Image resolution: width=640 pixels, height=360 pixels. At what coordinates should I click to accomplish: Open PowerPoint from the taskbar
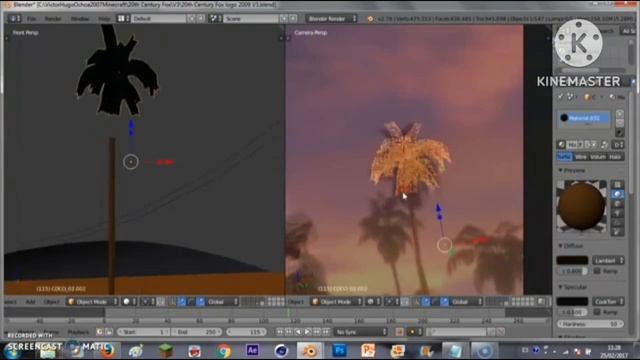pos(368,350)
